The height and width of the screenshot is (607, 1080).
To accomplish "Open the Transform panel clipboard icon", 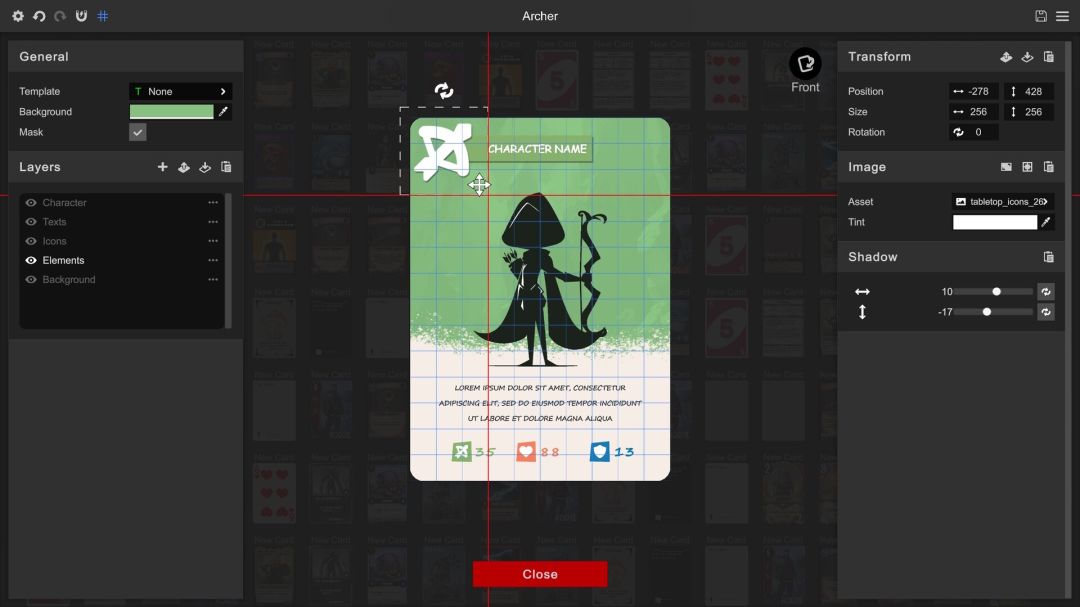I will [1047, 56].
